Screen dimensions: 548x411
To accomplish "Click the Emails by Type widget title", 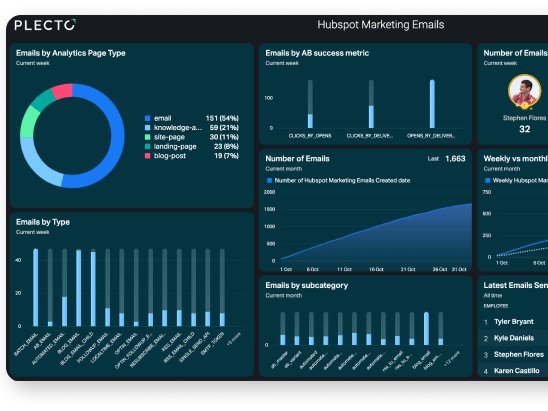I will (x=43, y=222).
